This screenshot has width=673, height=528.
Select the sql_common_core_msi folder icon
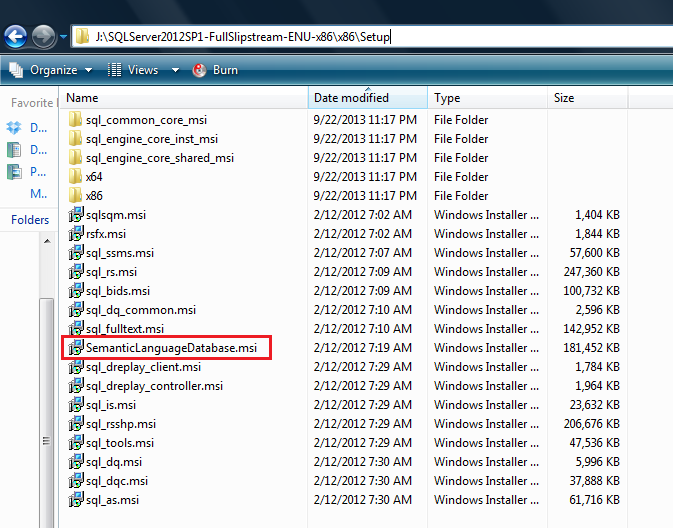click(x=75, y=120)
